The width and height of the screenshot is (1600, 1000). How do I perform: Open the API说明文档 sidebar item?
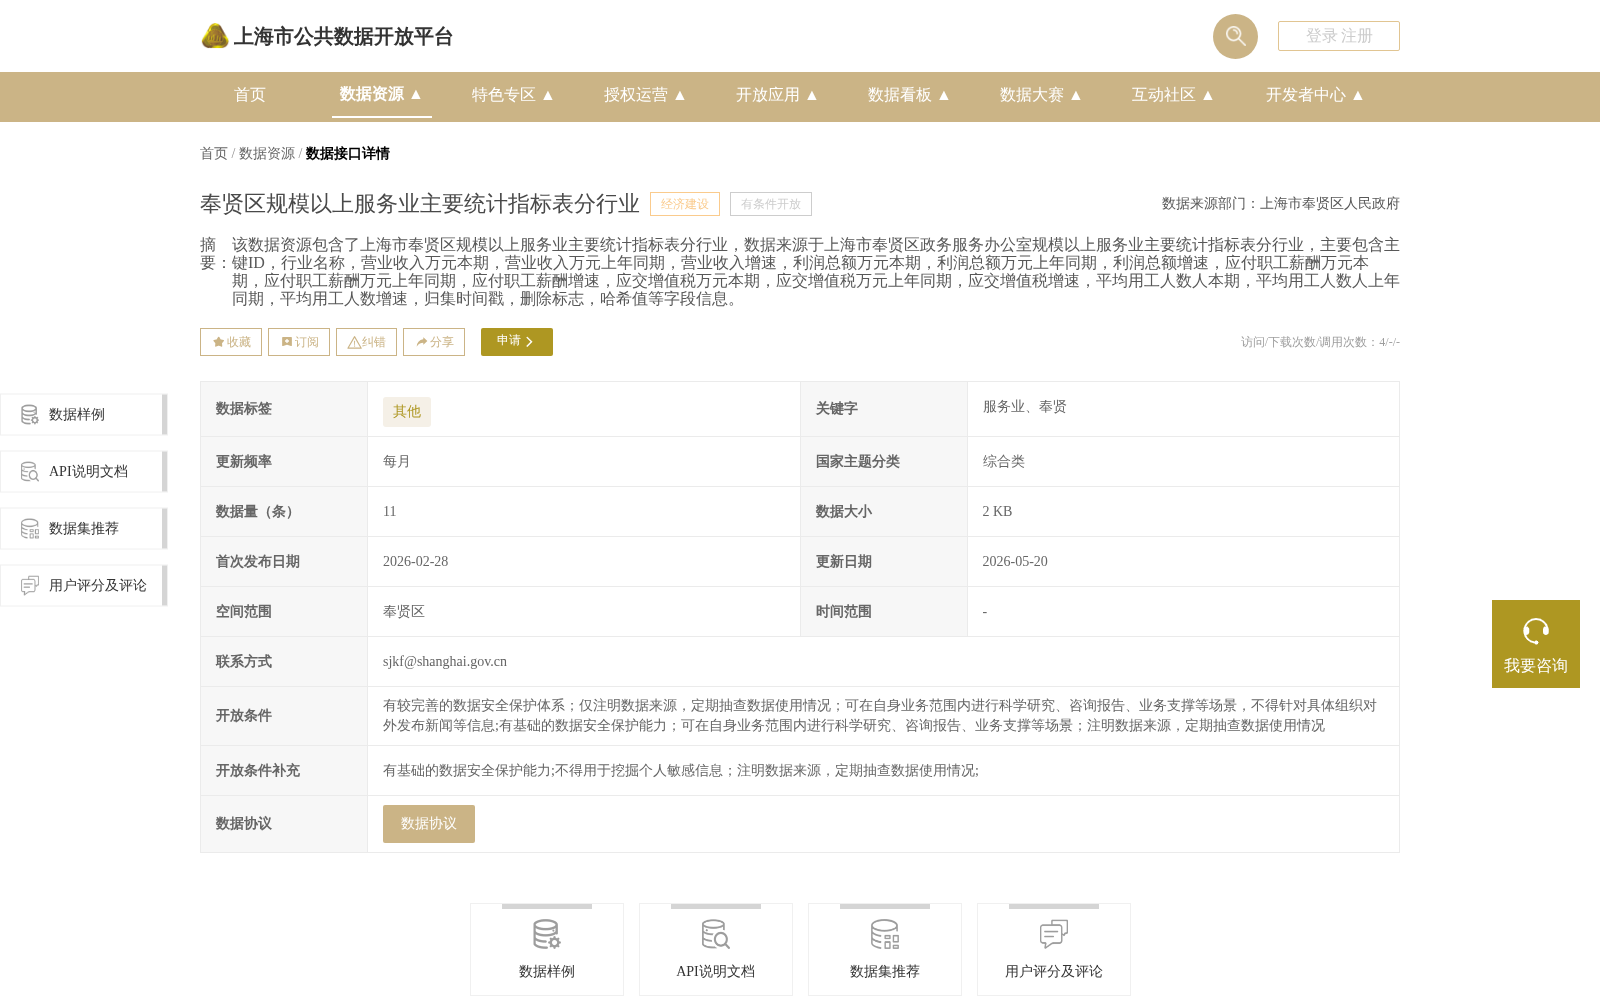84,472
